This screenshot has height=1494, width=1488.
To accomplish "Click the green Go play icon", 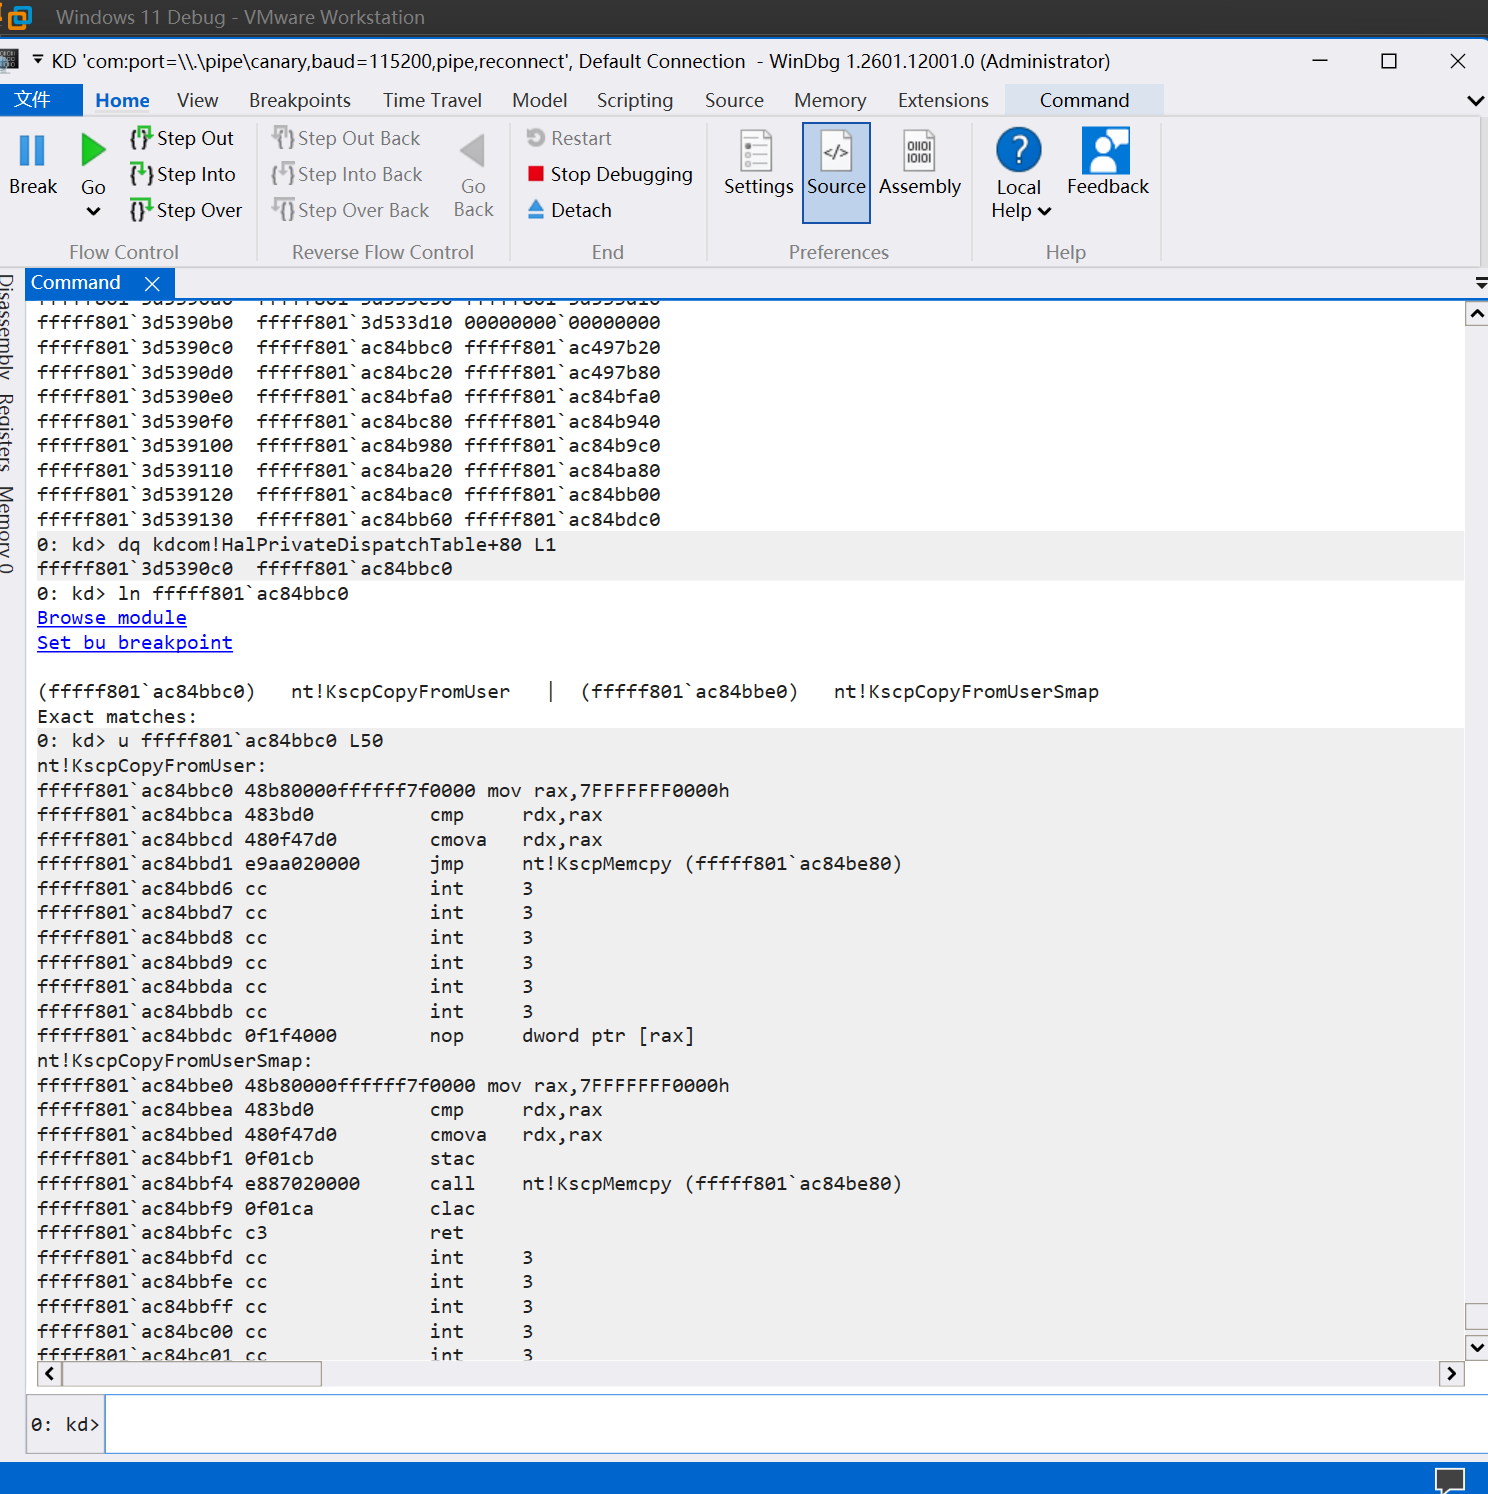I will (x=93, y=150).
